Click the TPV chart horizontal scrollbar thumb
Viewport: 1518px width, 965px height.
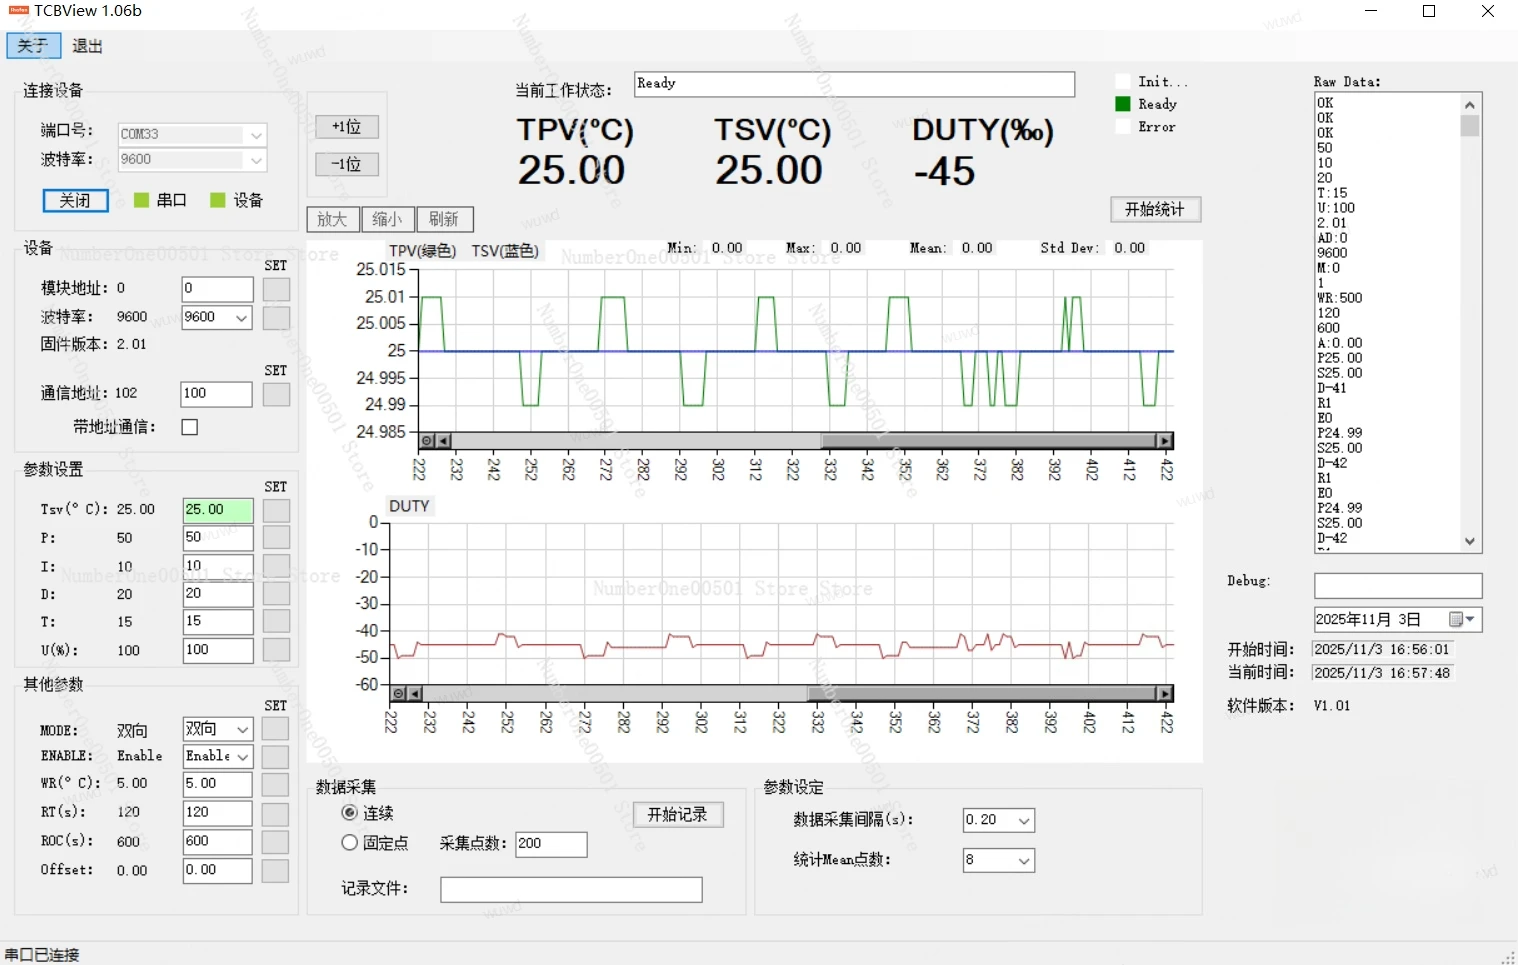tap(988, 441)
